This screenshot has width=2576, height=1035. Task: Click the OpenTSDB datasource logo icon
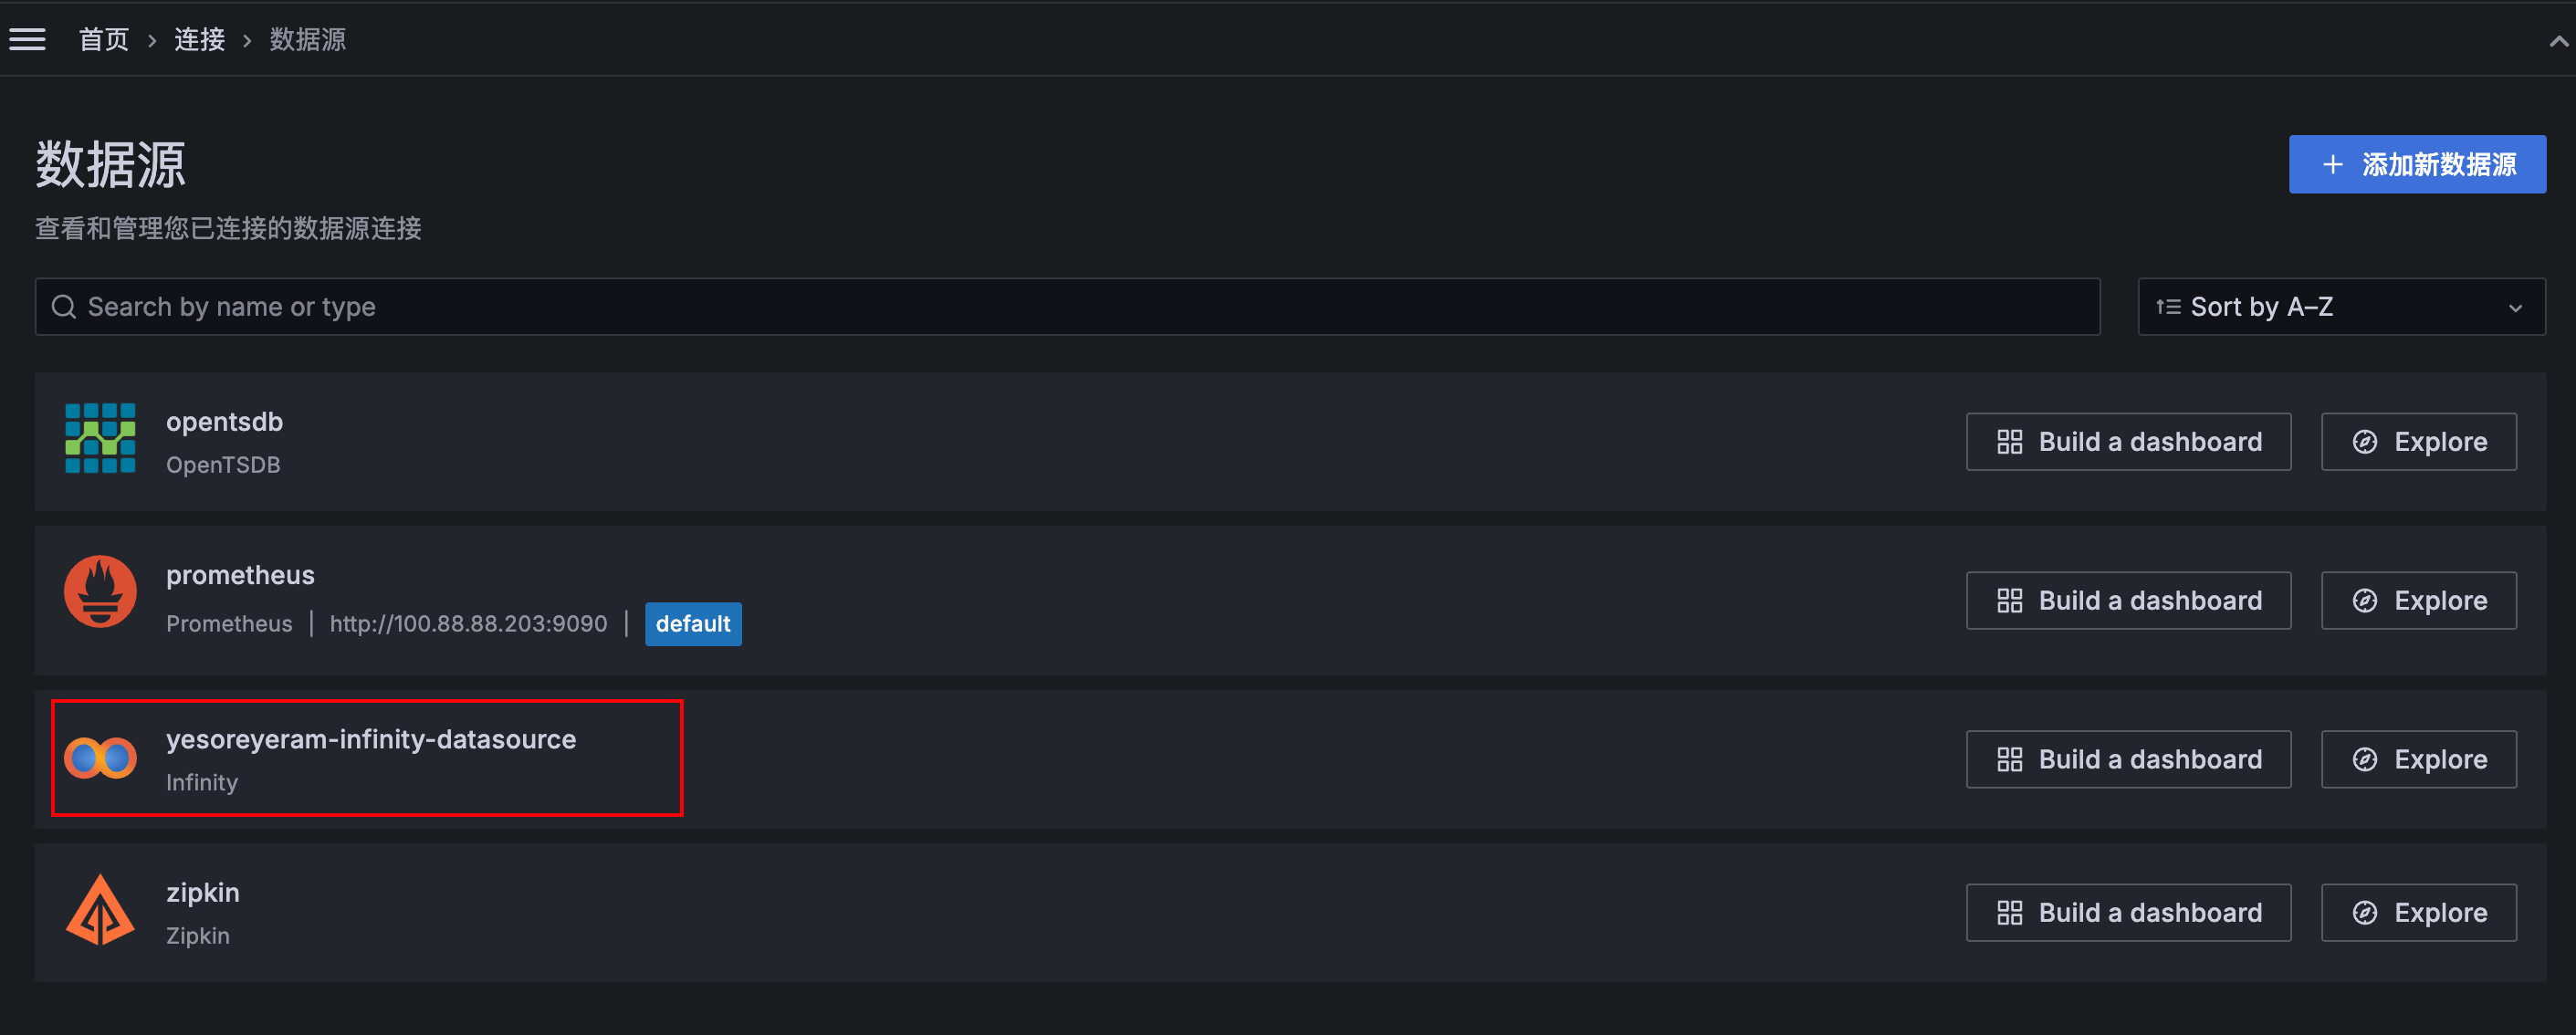pos(100,438)
